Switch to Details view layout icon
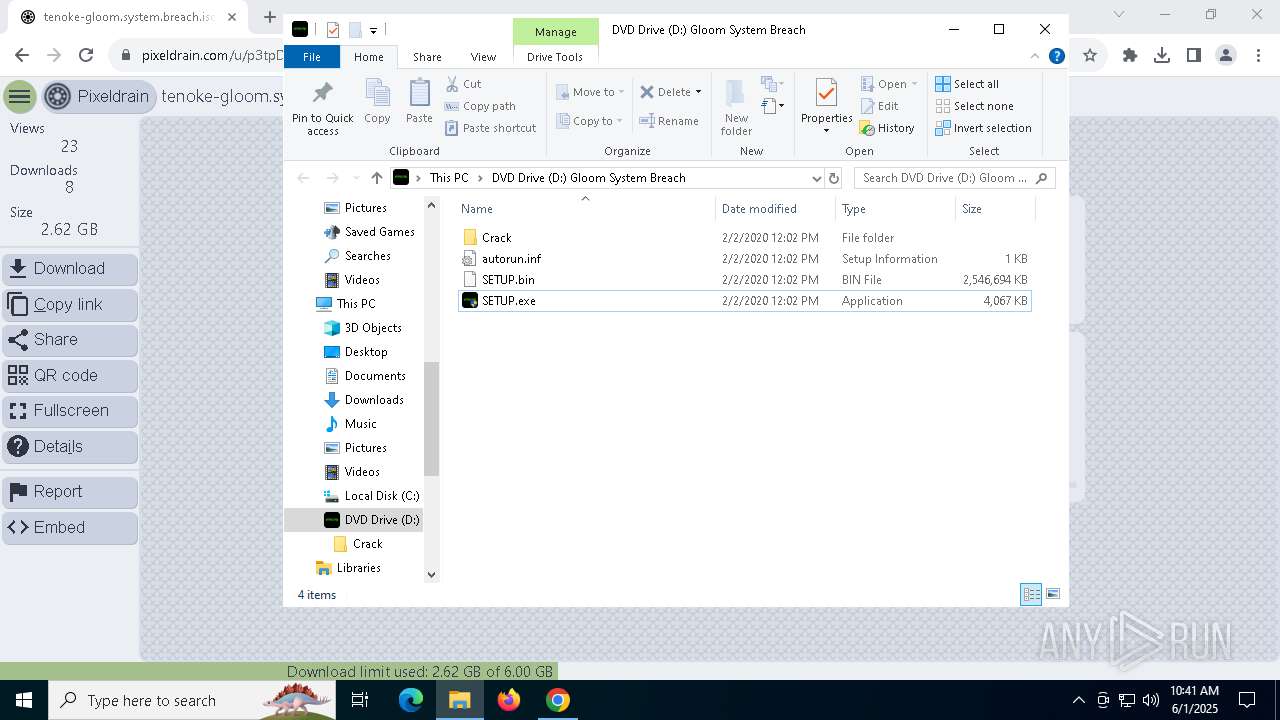Screen dimensions: 1280x720 pos(1031,594)
